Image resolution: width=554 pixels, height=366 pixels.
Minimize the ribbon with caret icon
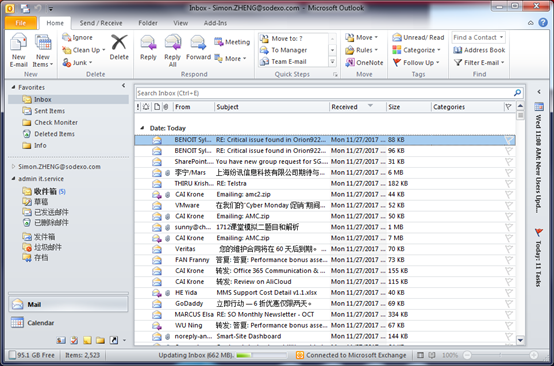click(531, 23)
